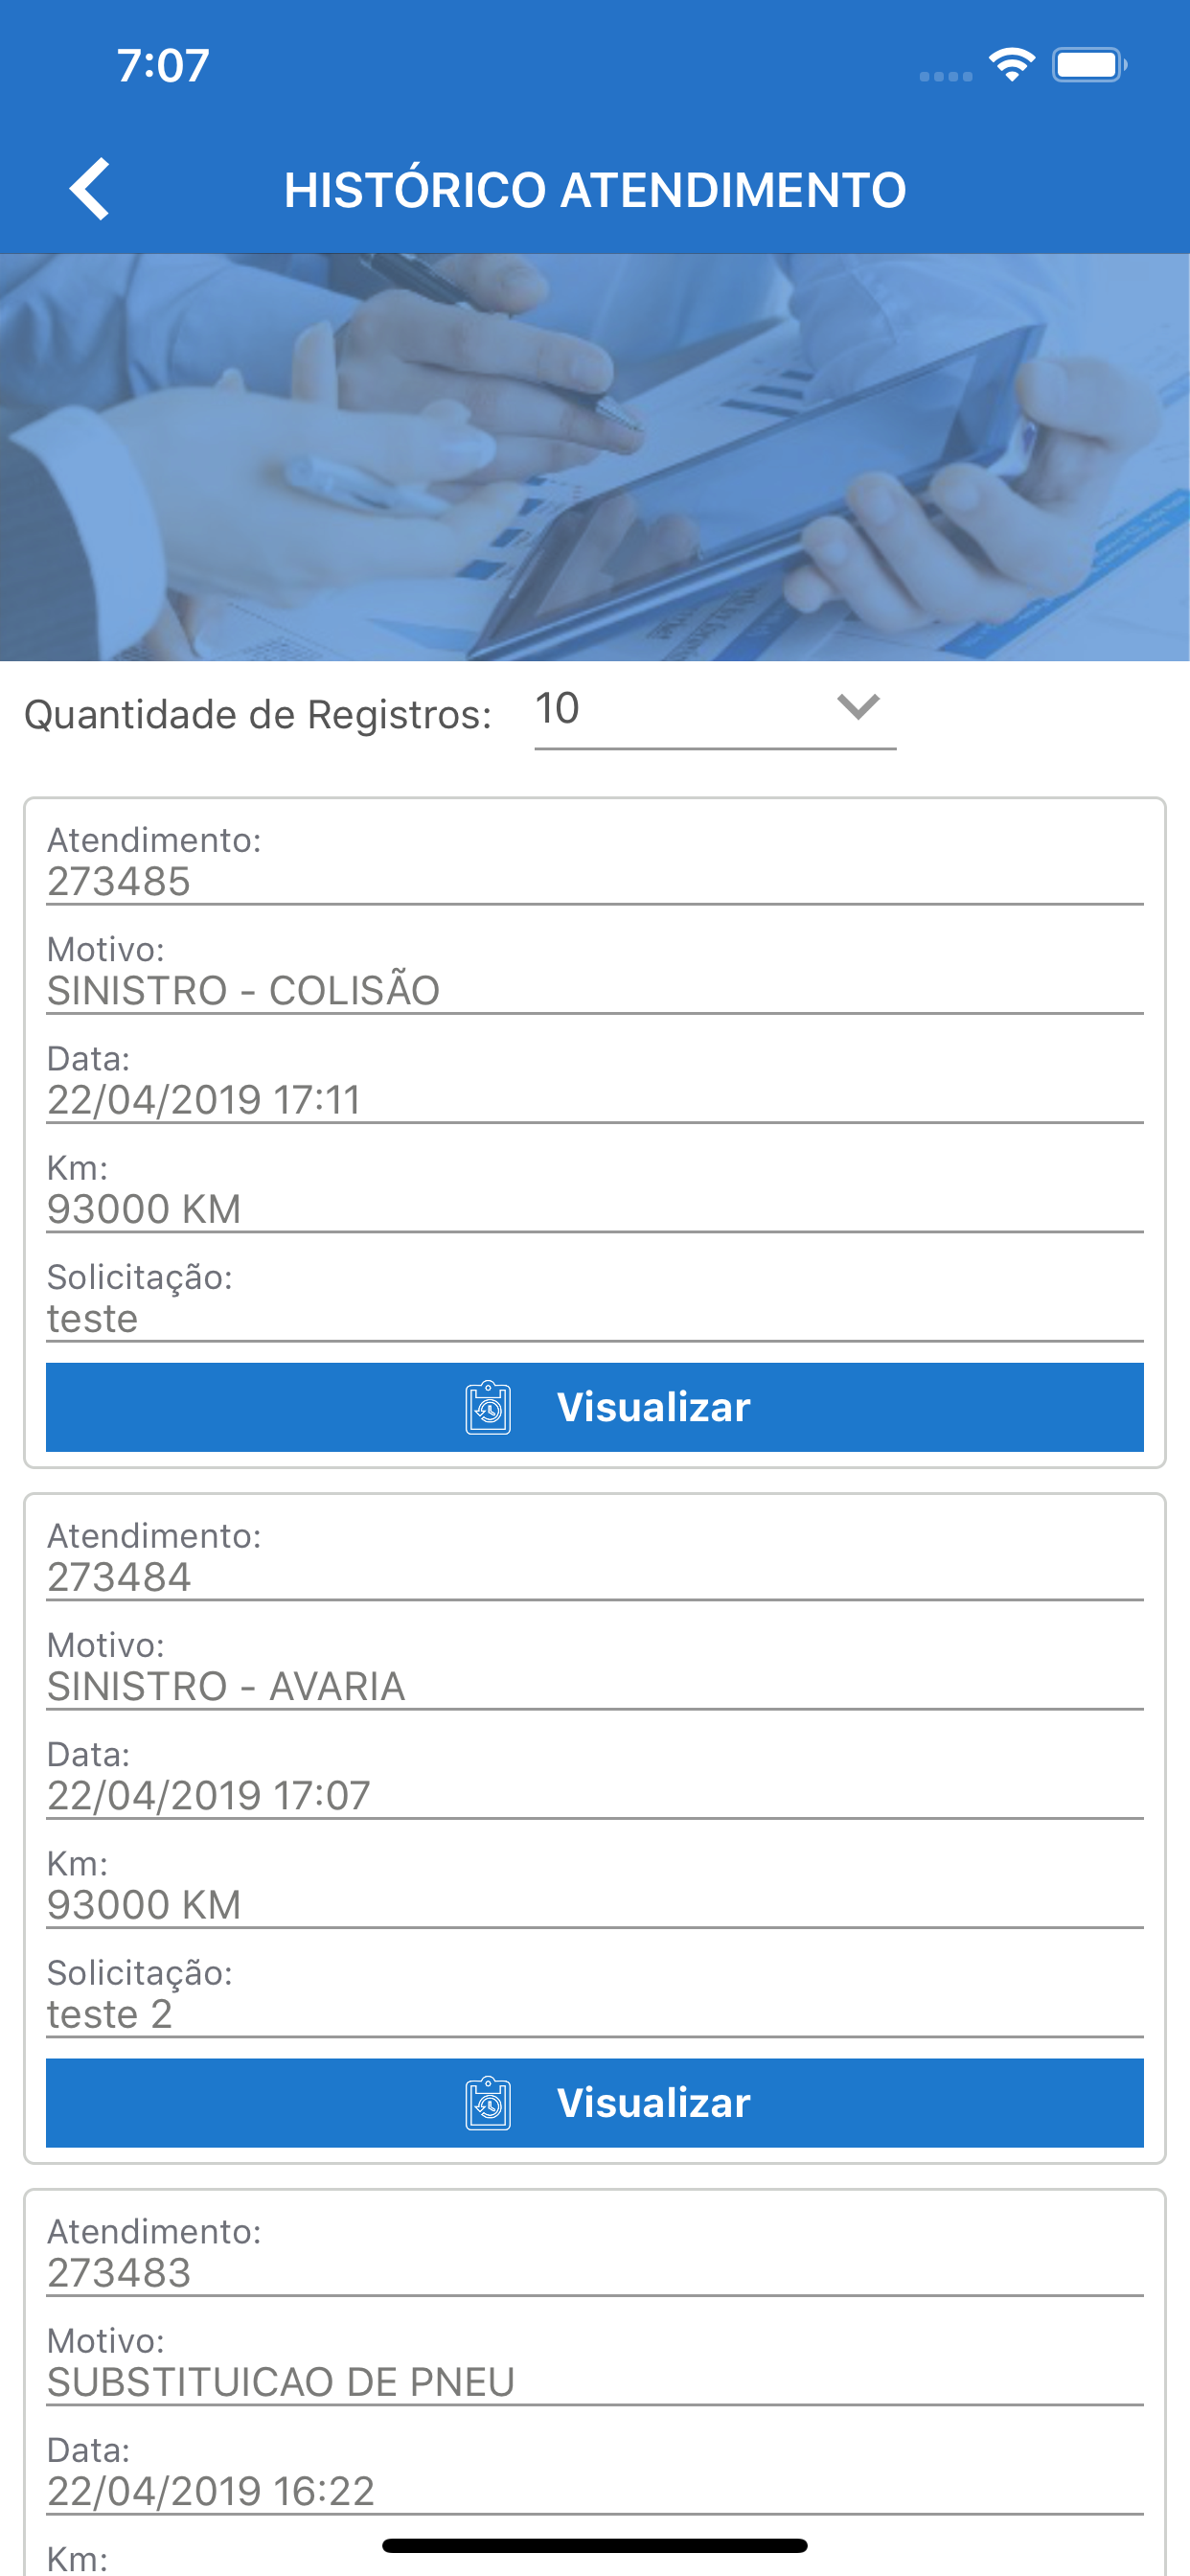The width and height of the screenshot is (1190, 2576).
Task: Select the SINISTRO - COLISÃO motivo field
Action: point(595,990)
